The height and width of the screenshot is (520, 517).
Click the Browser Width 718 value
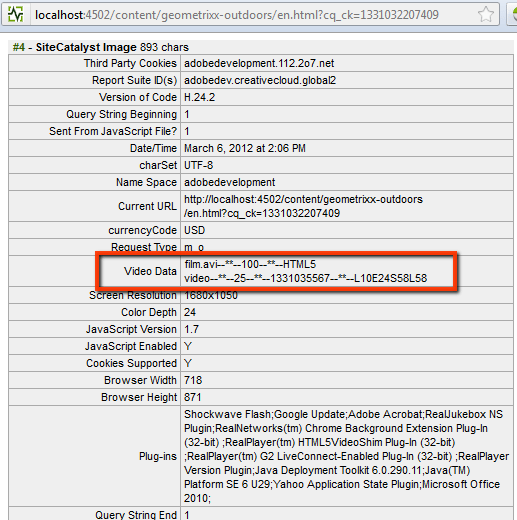click(193, 380)
